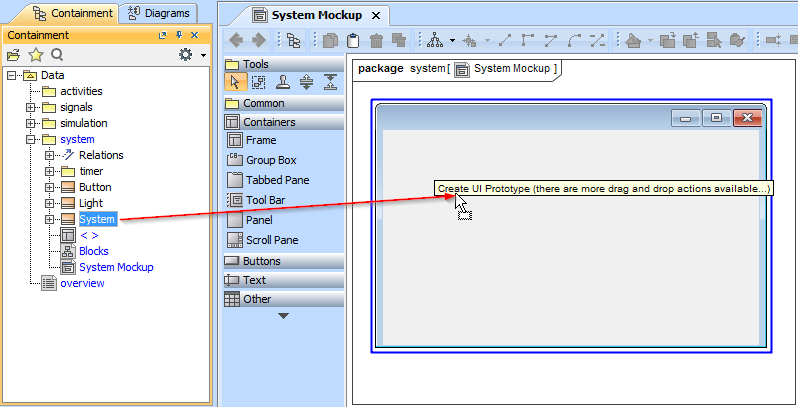Open the Tools palette group
This screenshot has height=407, width=798.
coord(284,64)
